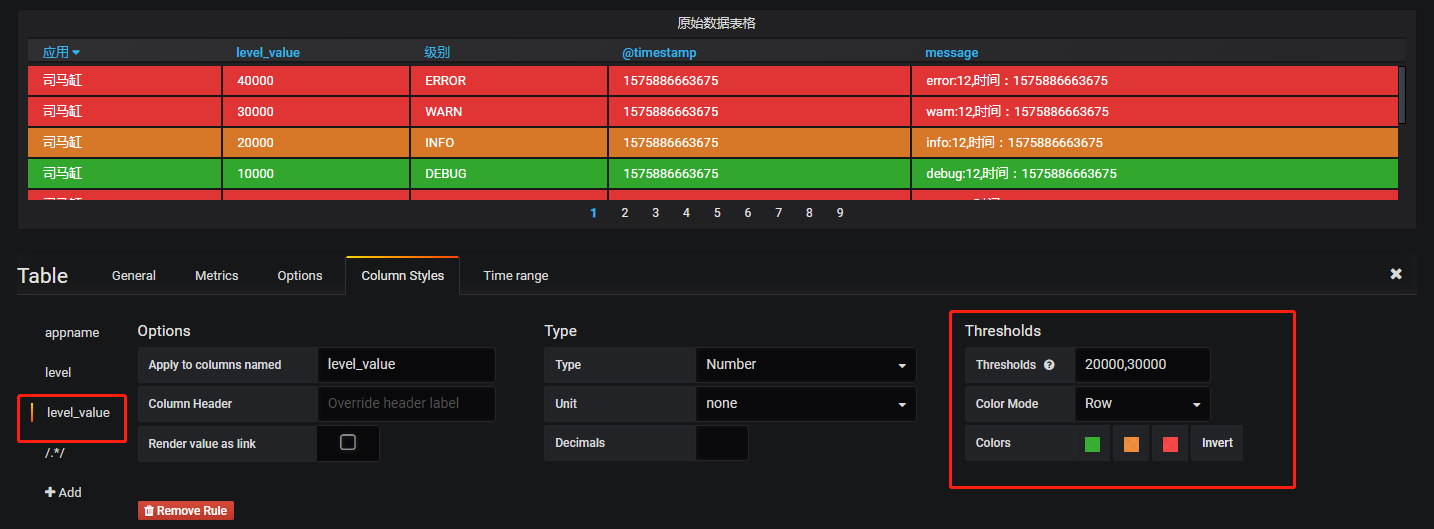Viewport: 1434px width, 529px height.
Task: Toggle the Render value as link checkbox
Action: 348,442
